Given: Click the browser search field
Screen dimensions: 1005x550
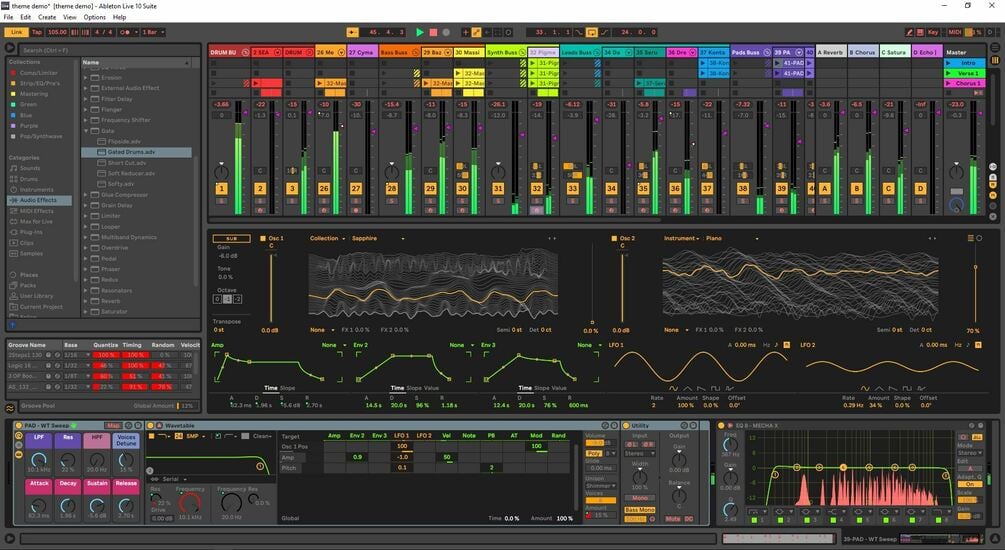Looking at the screenshot, I should click(x=109, y=50).
